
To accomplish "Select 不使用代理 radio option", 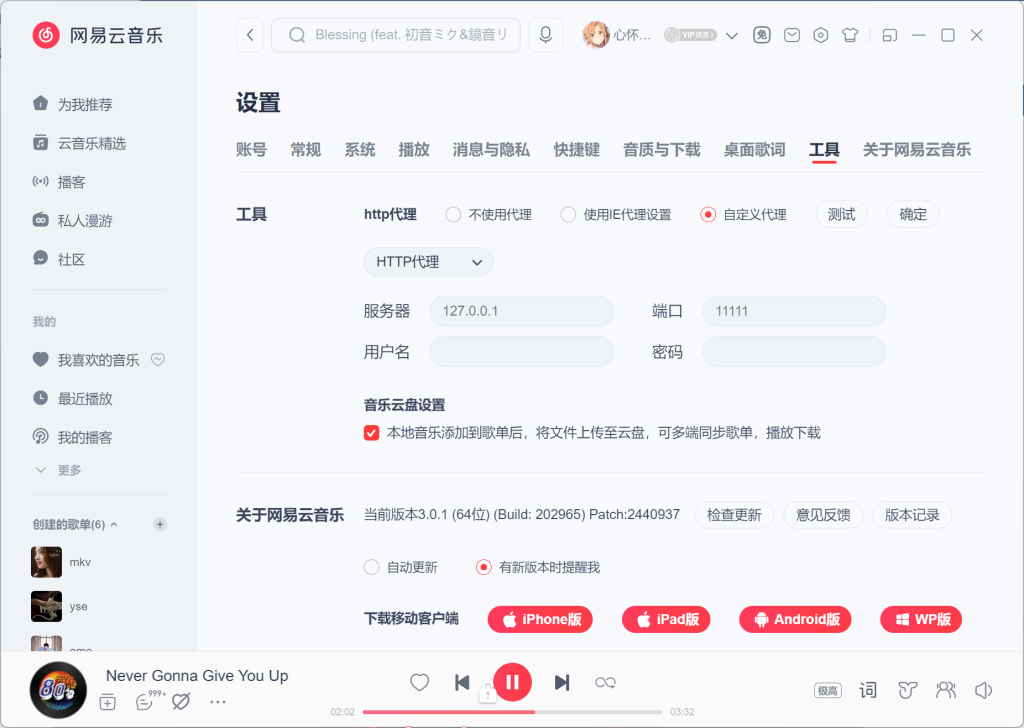I will tap(454, 214).
